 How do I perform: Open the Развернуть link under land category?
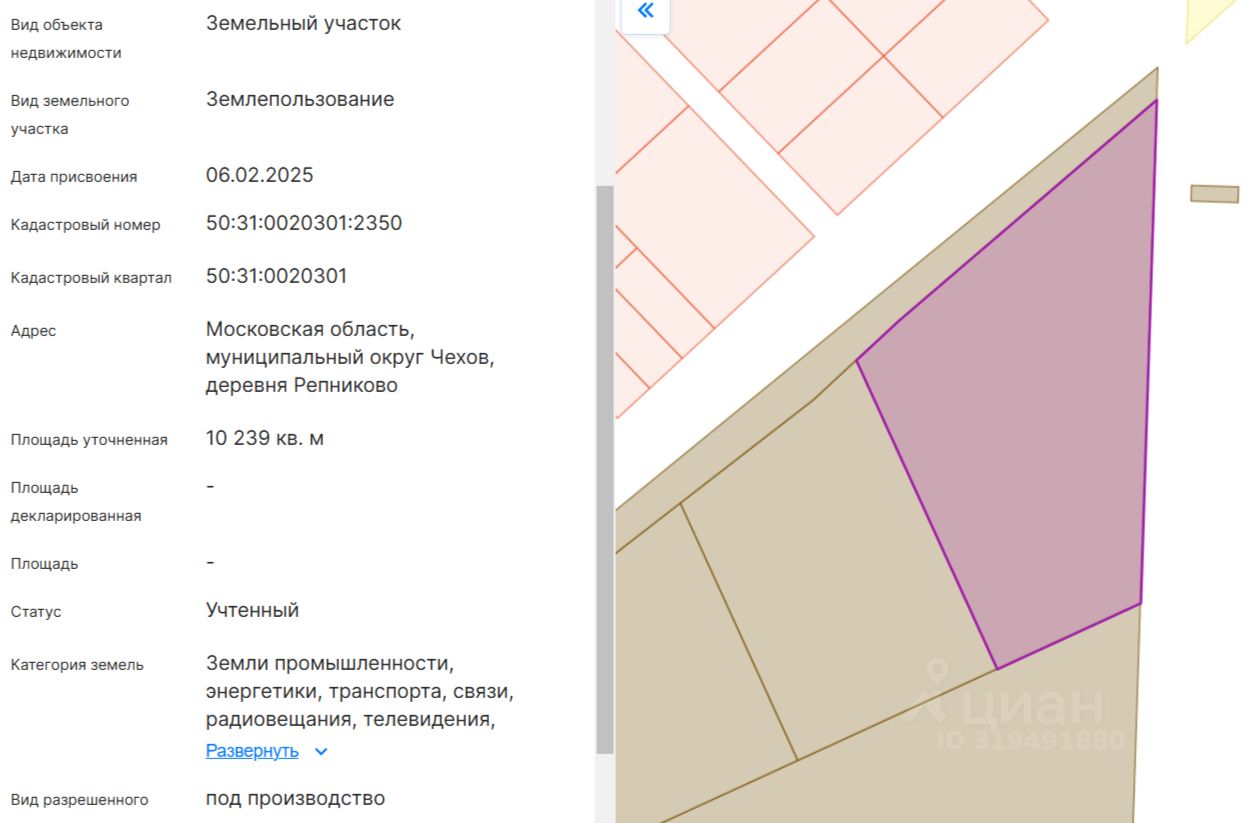252,751
